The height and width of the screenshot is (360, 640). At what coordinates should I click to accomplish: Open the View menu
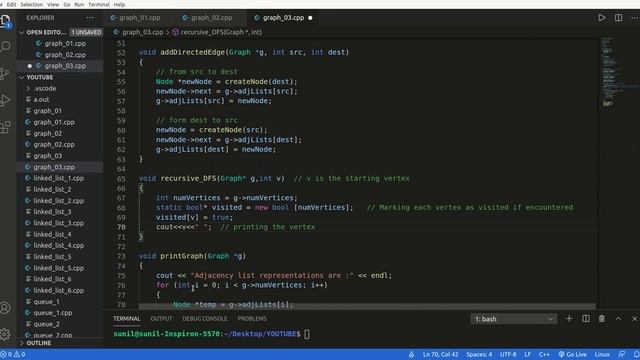coord(53,4)
